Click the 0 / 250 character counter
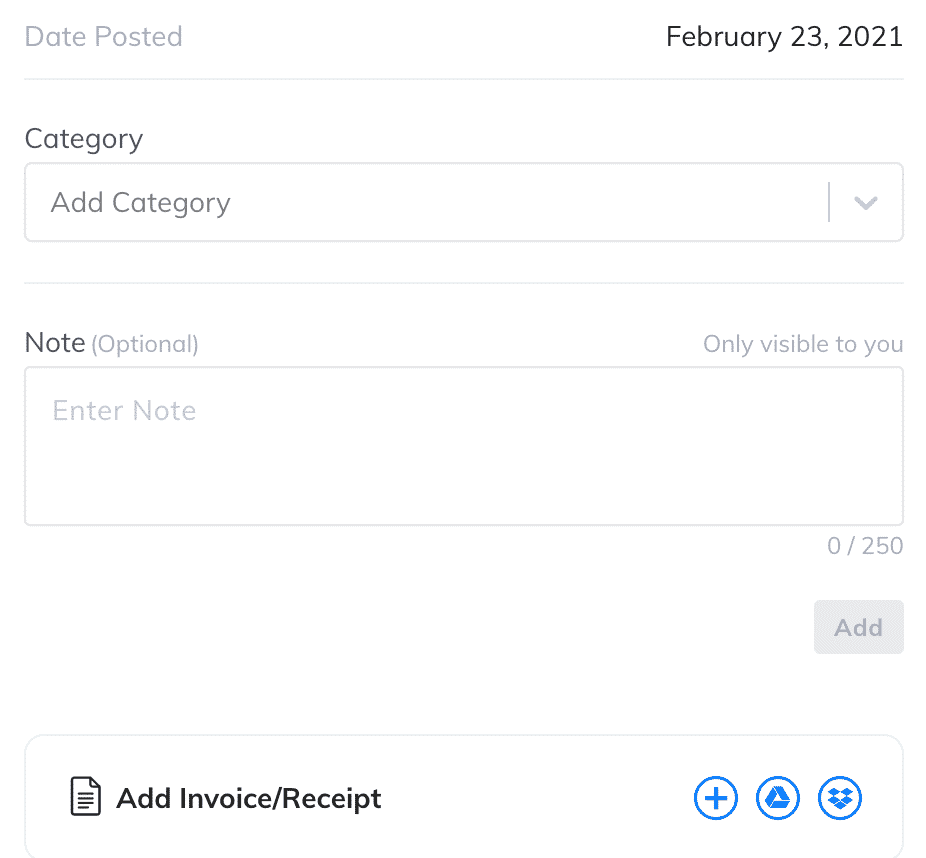Screen dimensions: 926x858 [865, 546]
